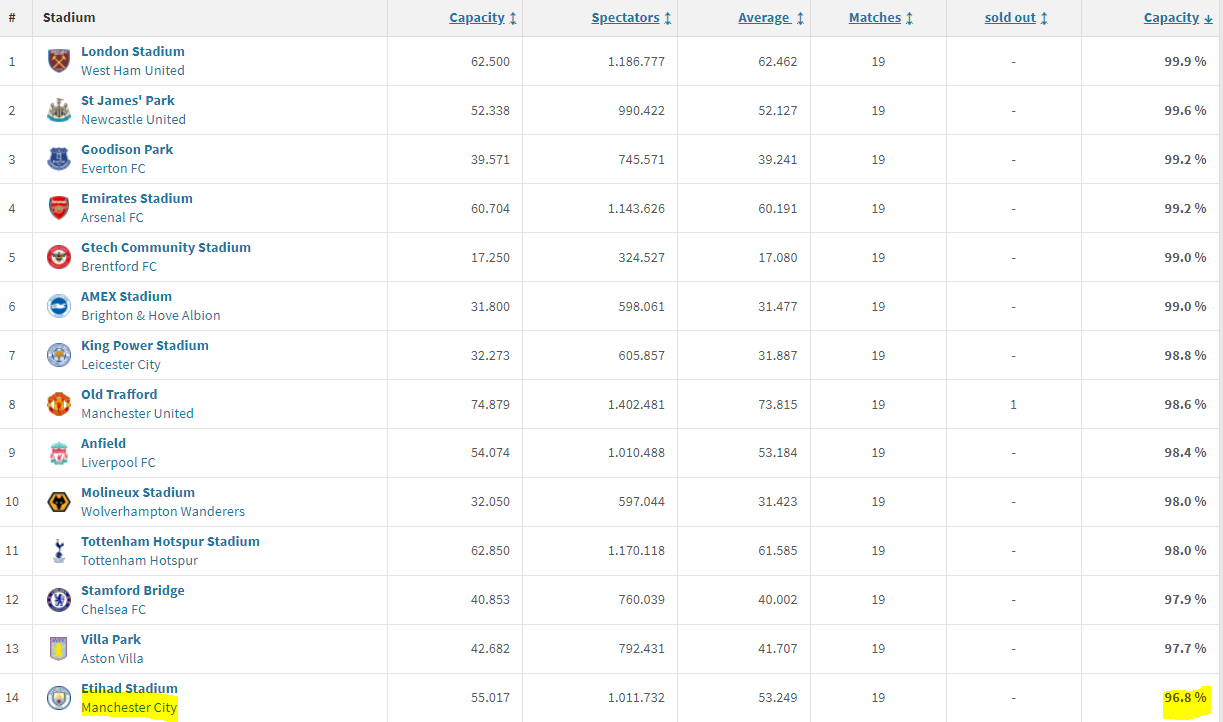Open the St James' Park link
This screenshot has width=1223, height=722.
tap(128, 100)
